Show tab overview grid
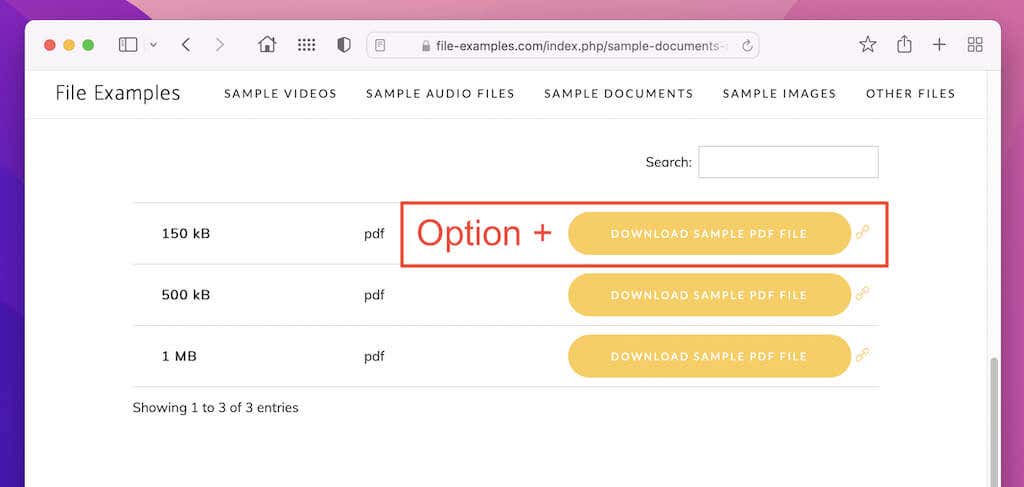This screenshot has height=487, width=1024. tap(975, 45)
